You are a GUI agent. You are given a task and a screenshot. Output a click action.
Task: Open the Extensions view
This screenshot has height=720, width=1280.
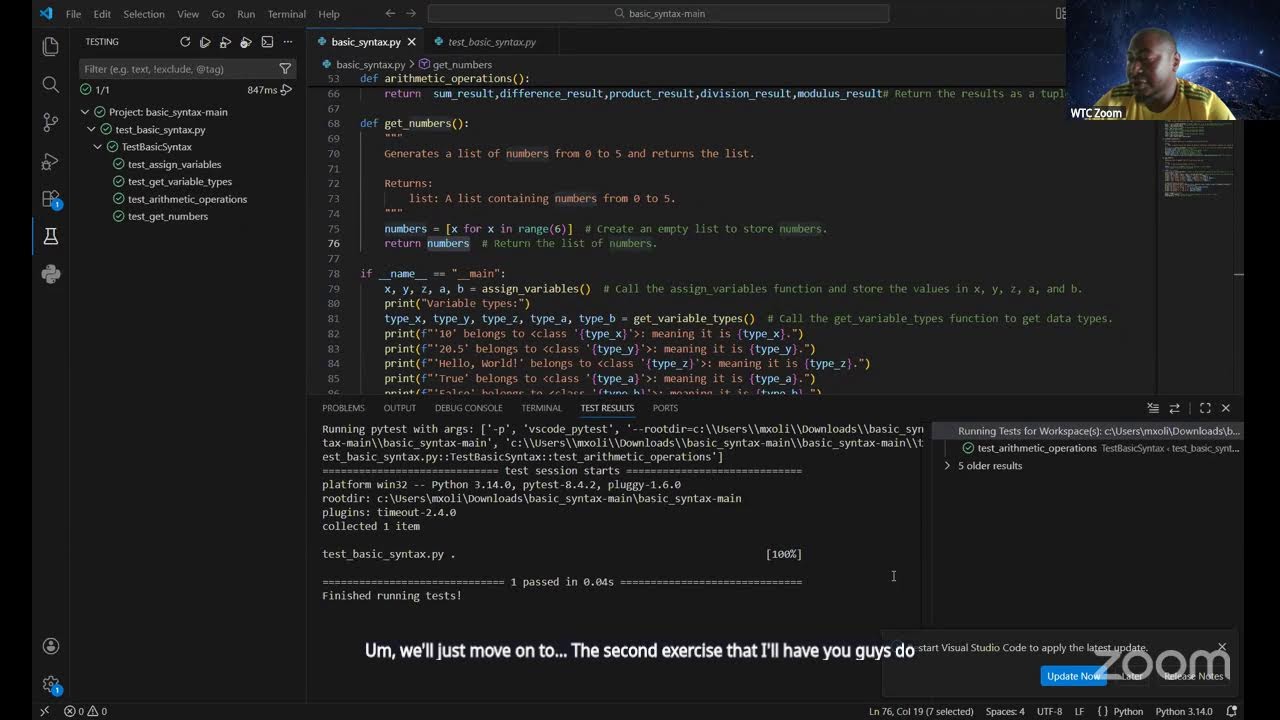coord(51,198)
